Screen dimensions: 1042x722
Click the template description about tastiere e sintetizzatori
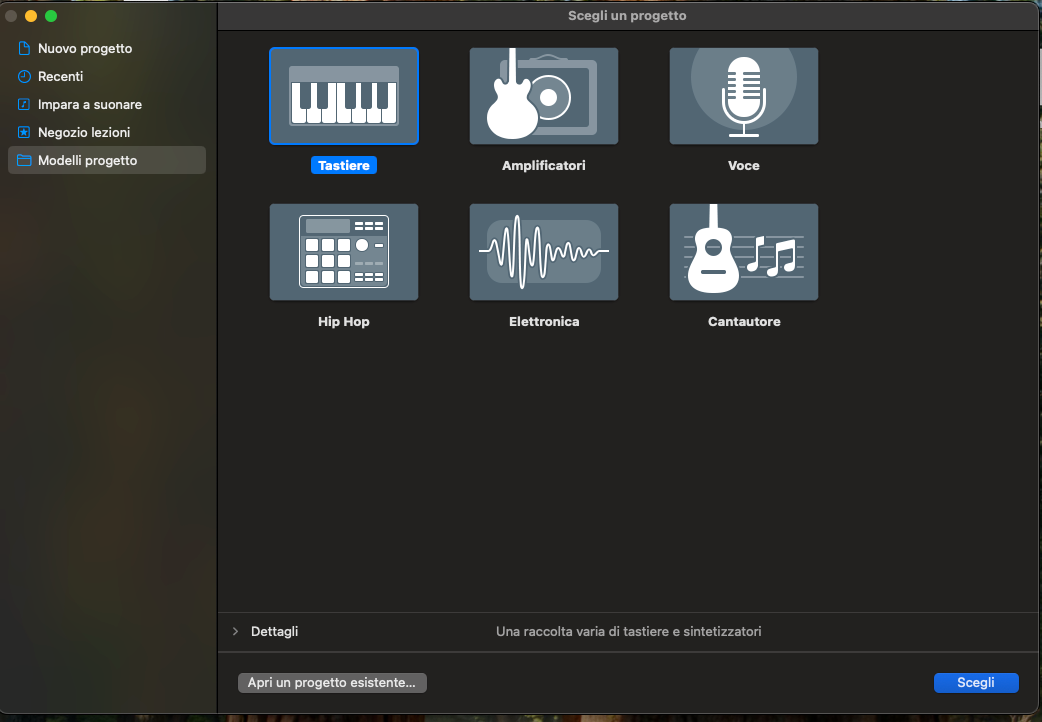(x=629, y=632)
